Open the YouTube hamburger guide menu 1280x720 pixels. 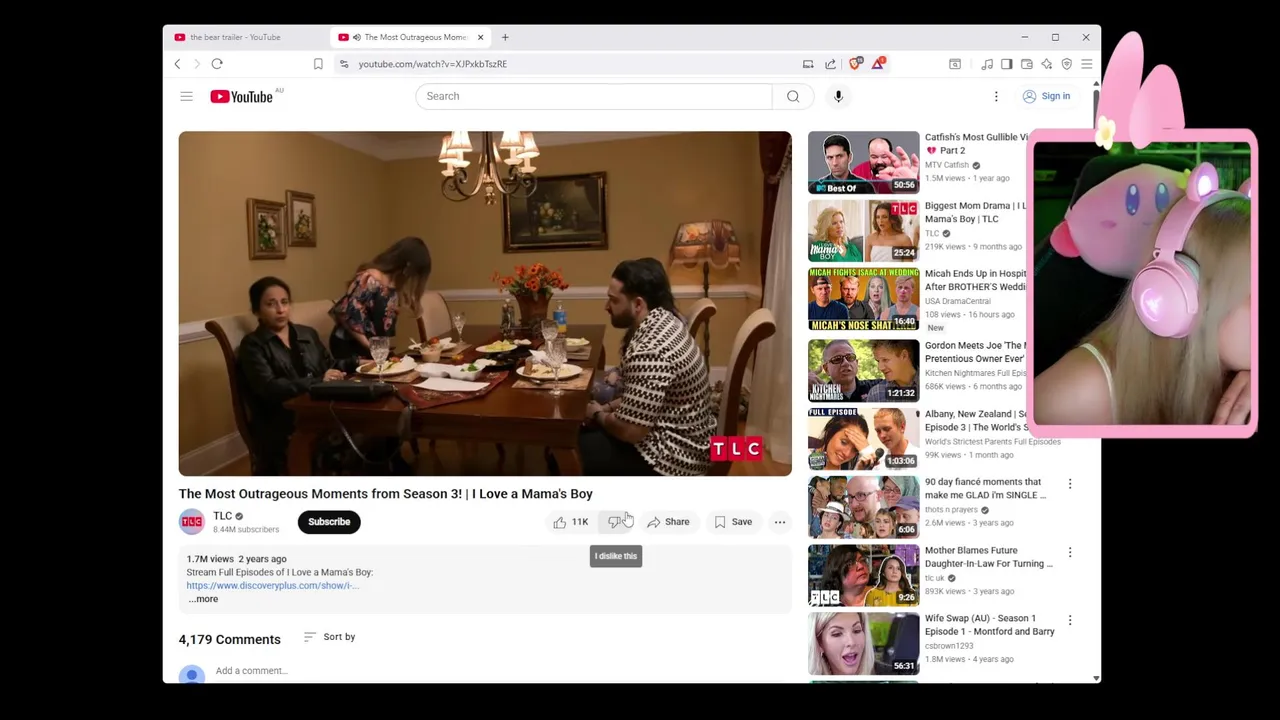pyautogui.click(x=186, y=96)
